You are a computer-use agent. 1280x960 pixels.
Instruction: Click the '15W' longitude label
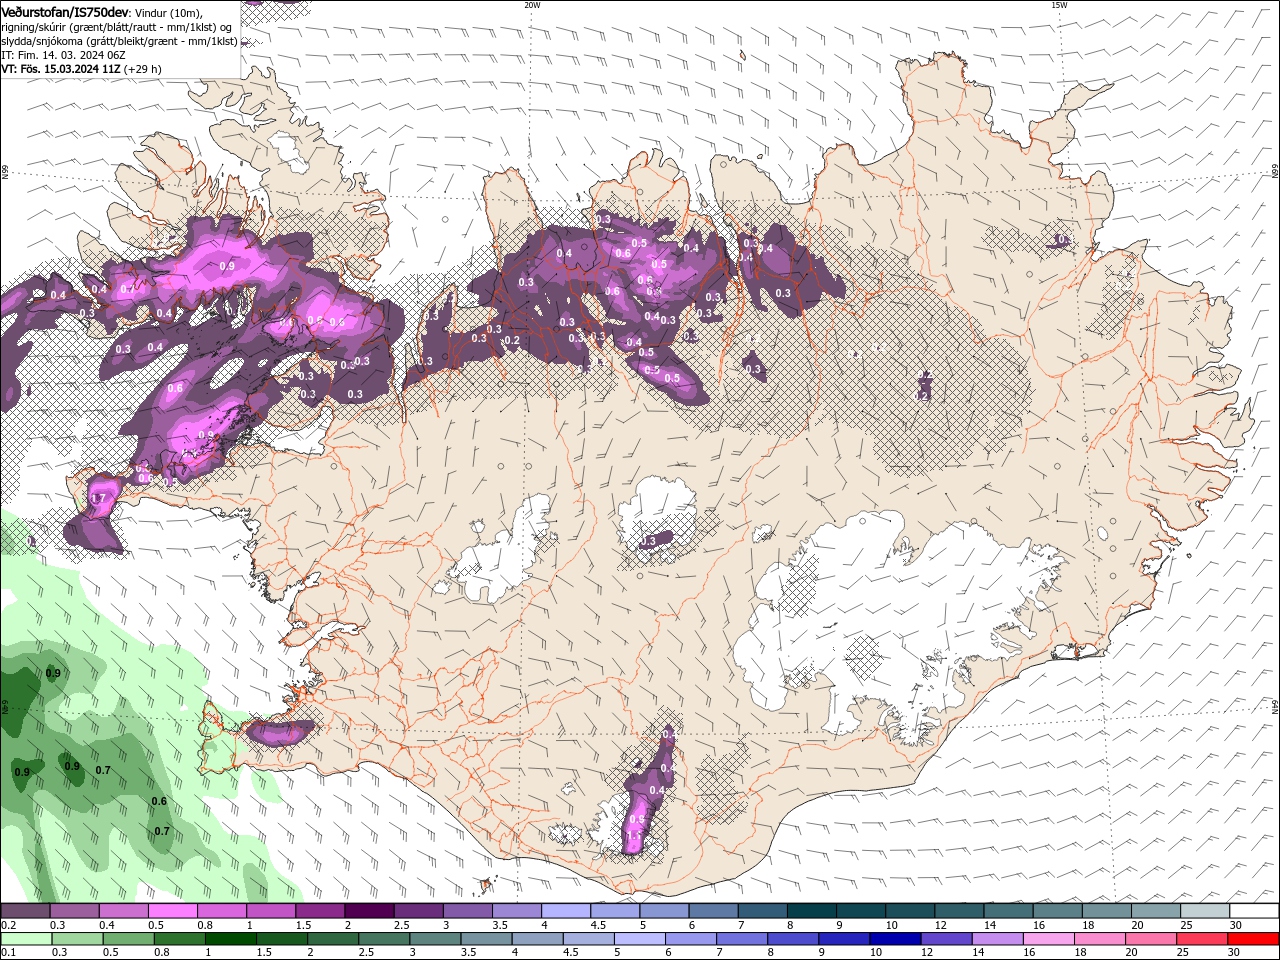pos(1059,5)
